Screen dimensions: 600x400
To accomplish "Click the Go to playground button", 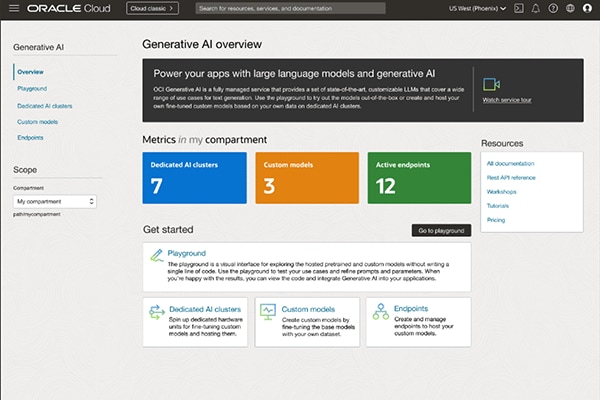I will coord(441,230).
